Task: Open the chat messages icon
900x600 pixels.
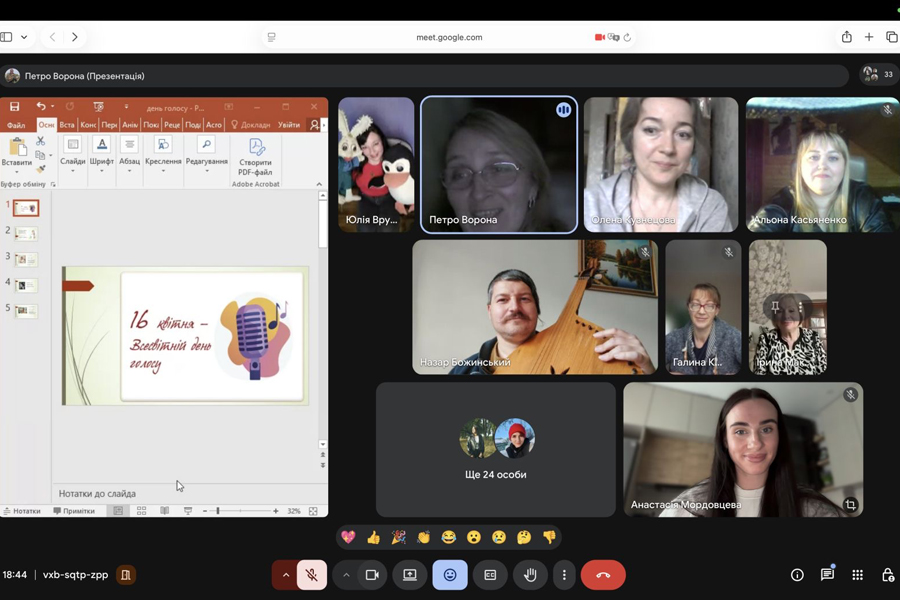Action: point(827,574)
